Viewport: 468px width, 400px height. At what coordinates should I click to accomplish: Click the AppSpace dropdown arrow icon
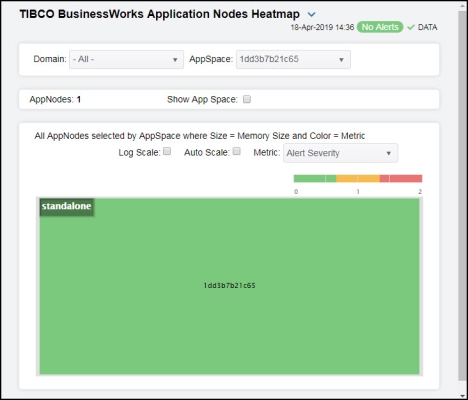(x=341, y=60)
